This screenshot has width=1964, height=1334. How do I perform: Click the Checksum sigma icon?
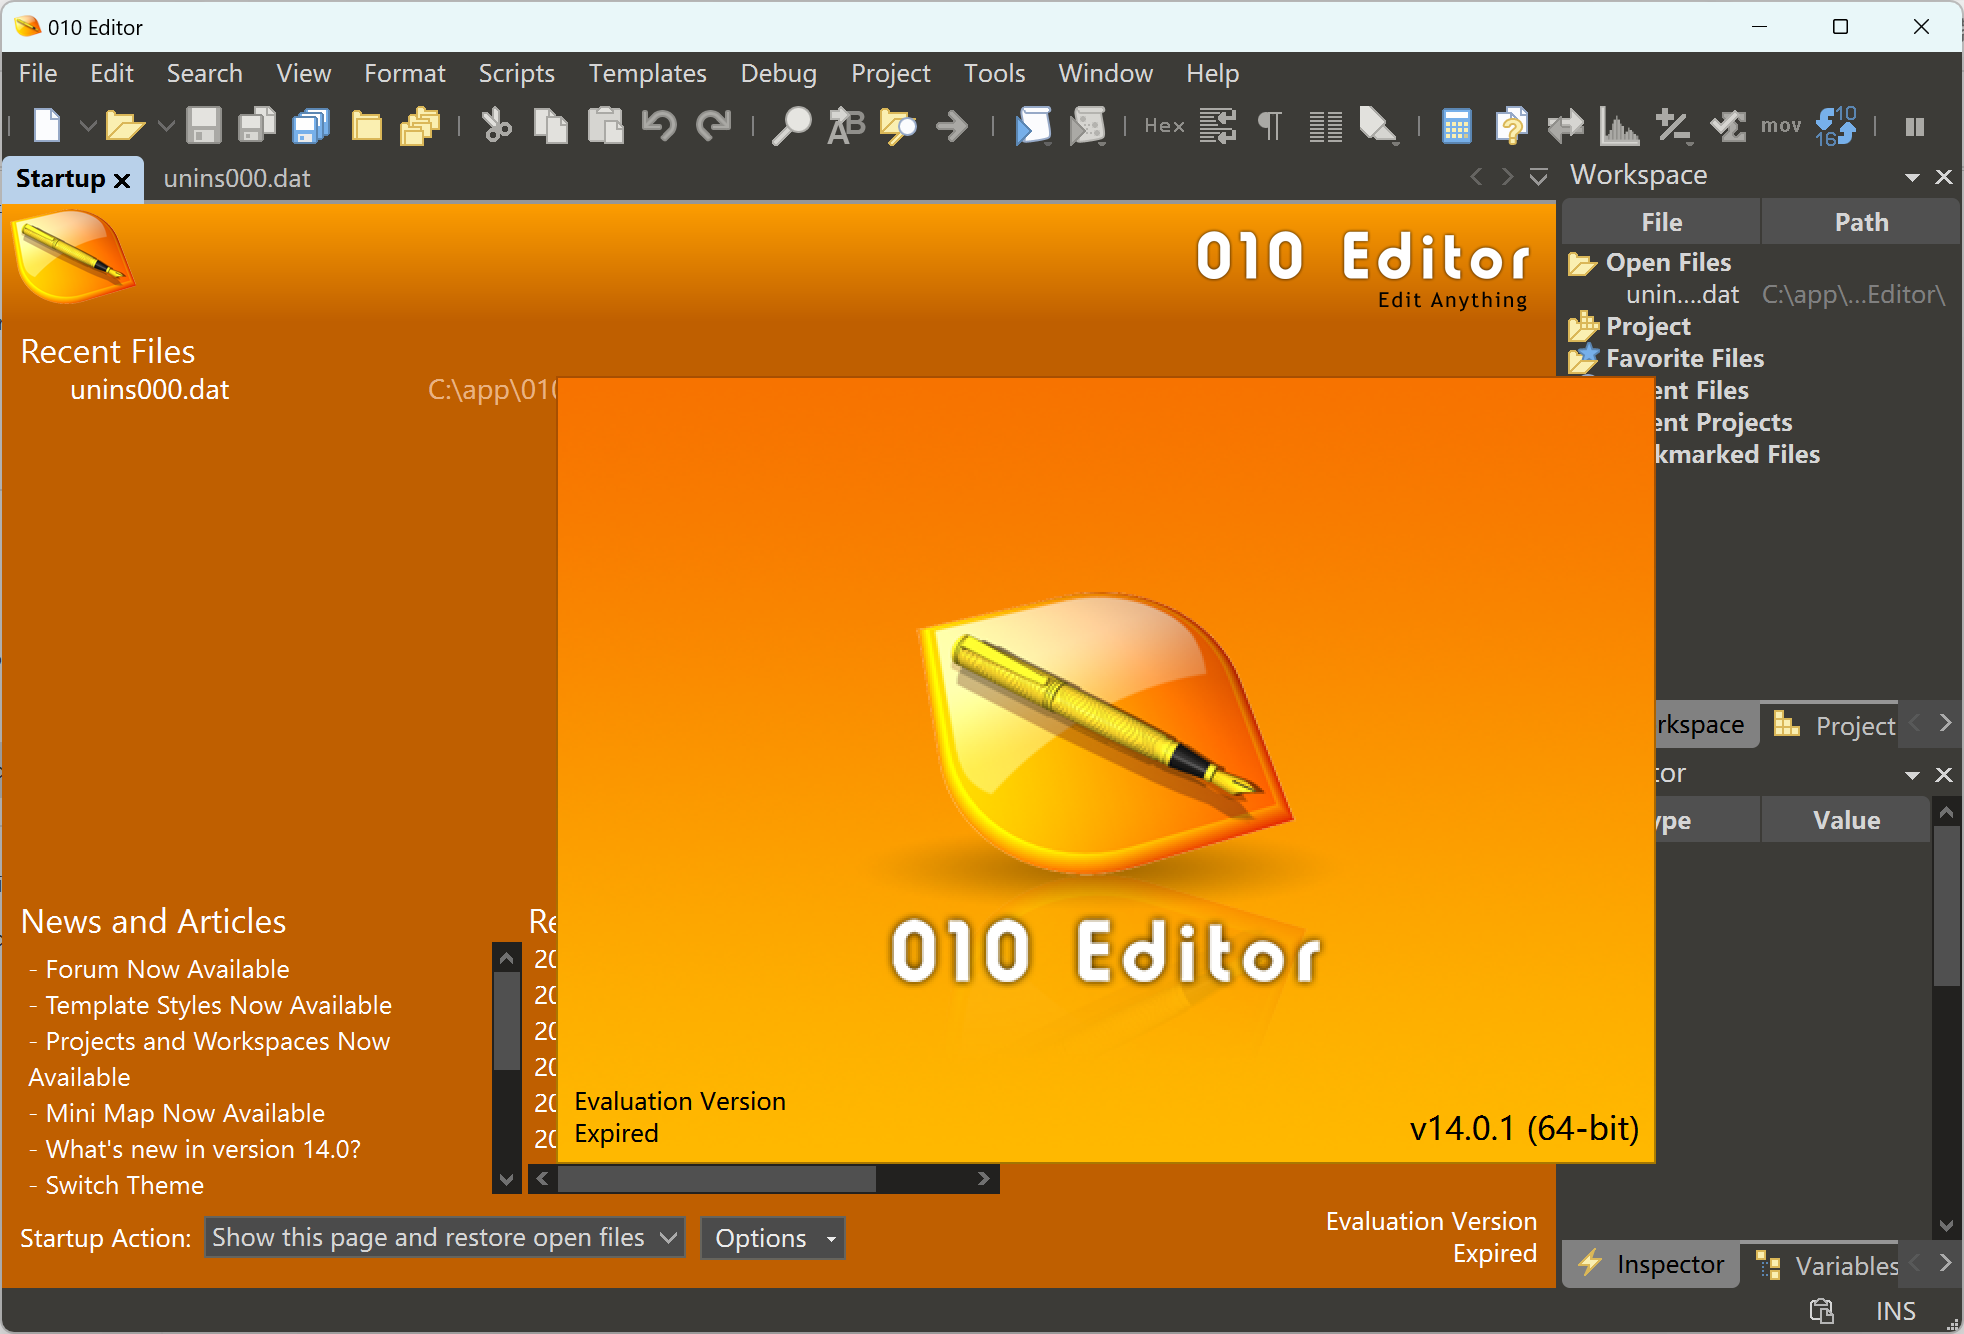tap(1727, 126)
